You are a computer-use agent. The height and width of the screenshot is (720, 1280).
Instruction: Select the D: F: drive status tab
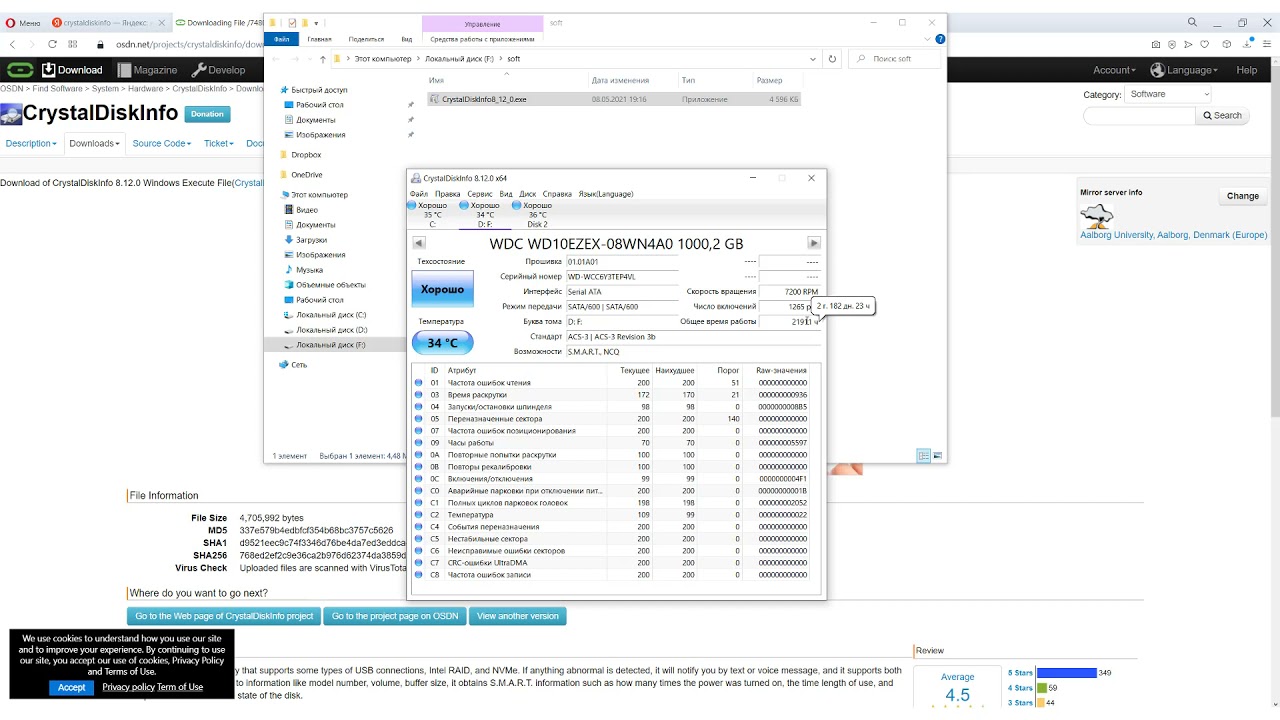coord(485,215)
